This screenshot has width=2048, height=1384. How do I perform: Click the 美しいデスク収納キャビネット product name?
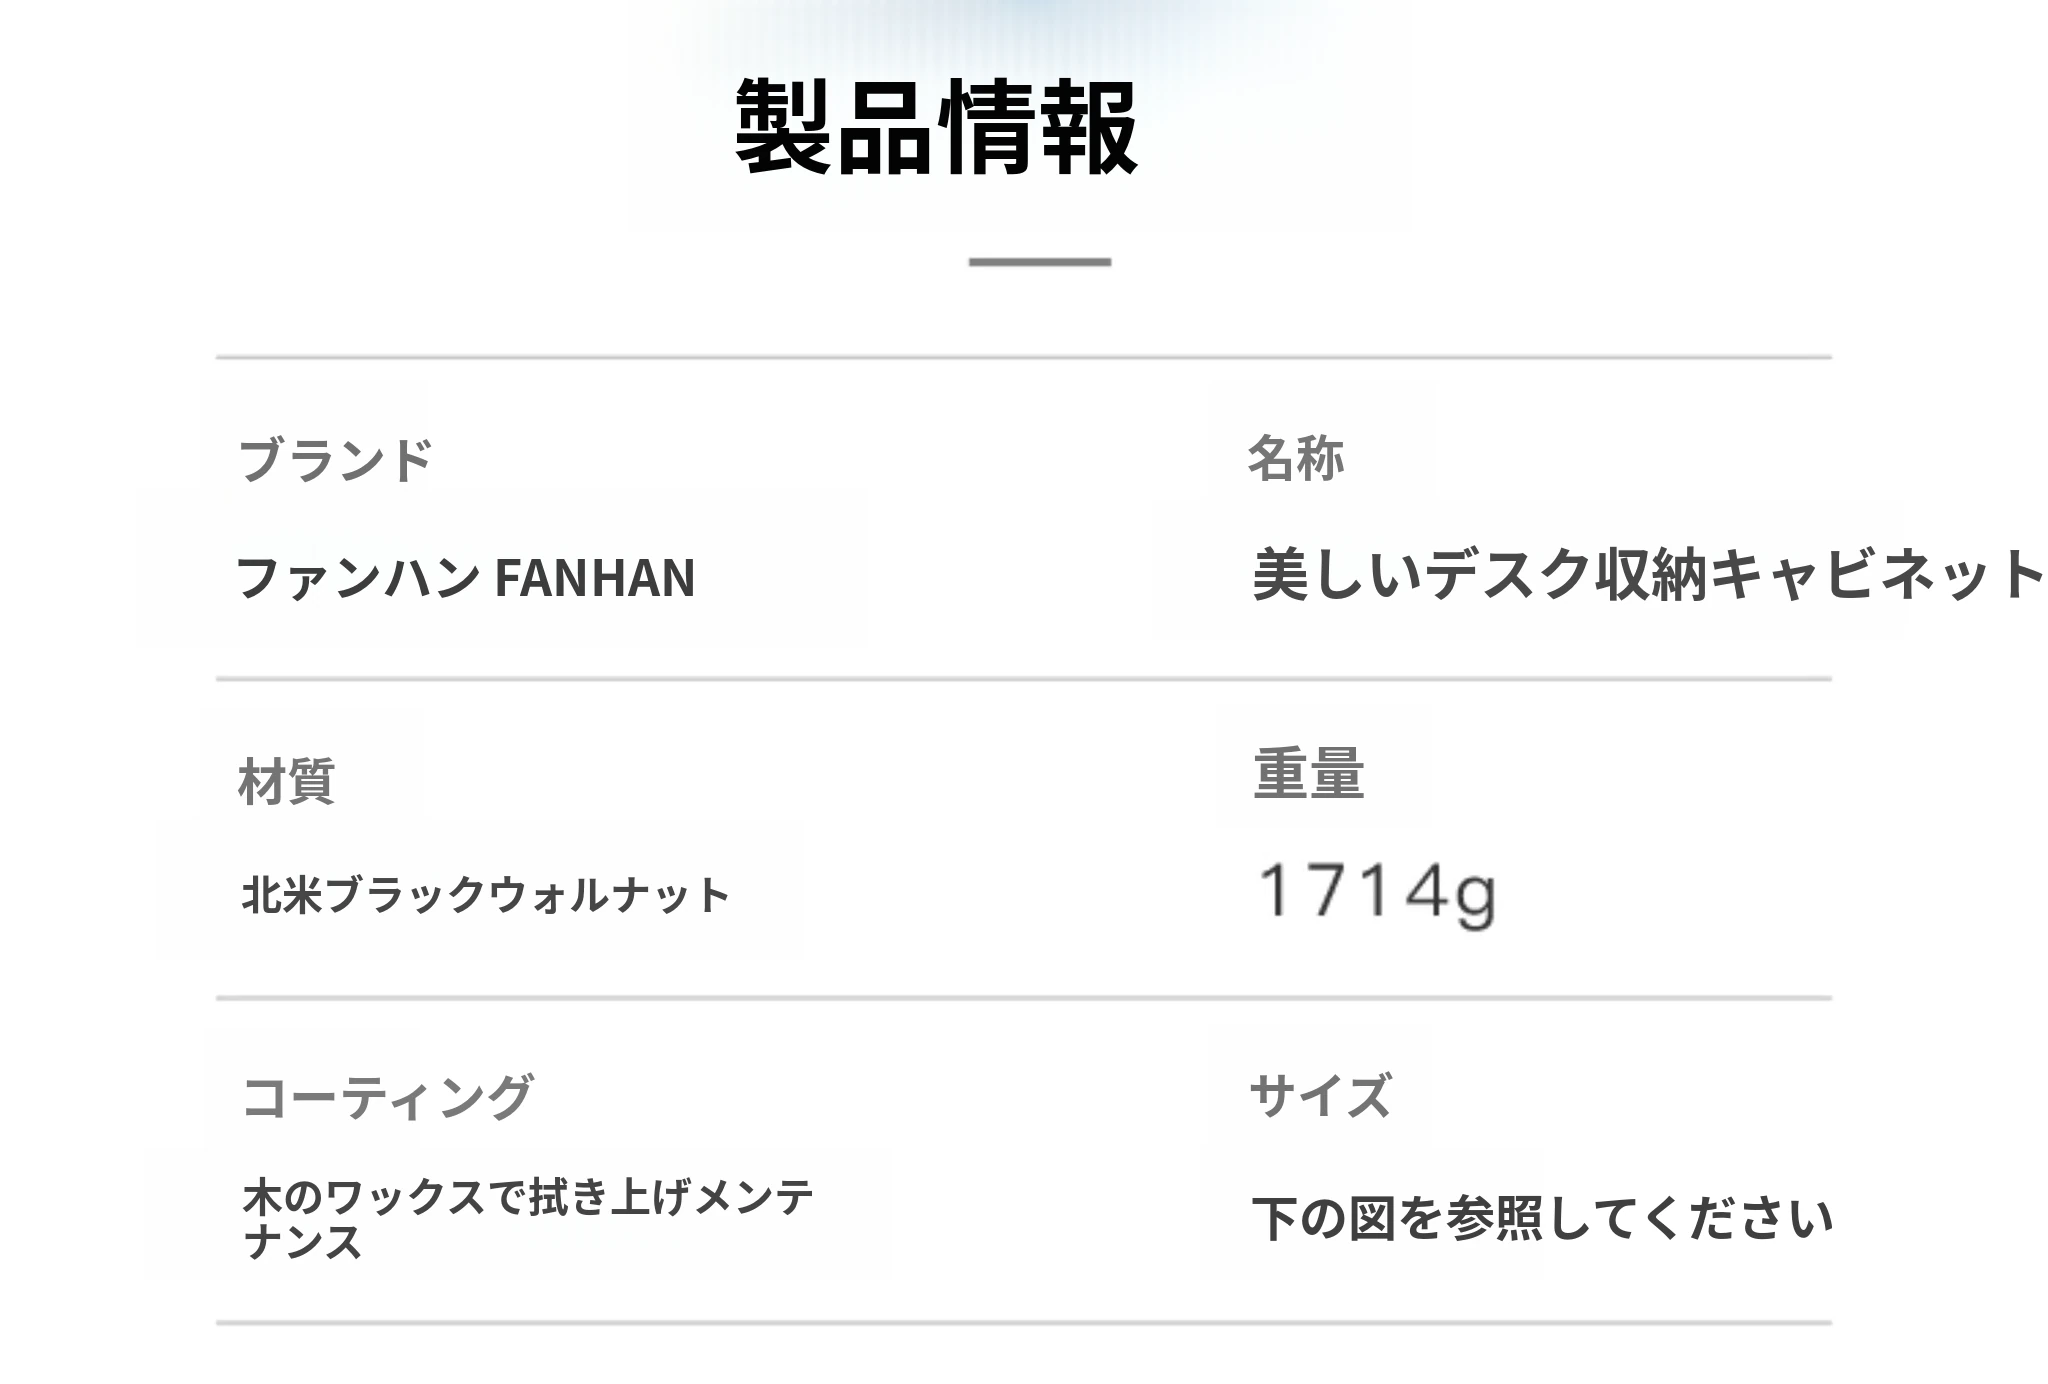(1648, 575)
